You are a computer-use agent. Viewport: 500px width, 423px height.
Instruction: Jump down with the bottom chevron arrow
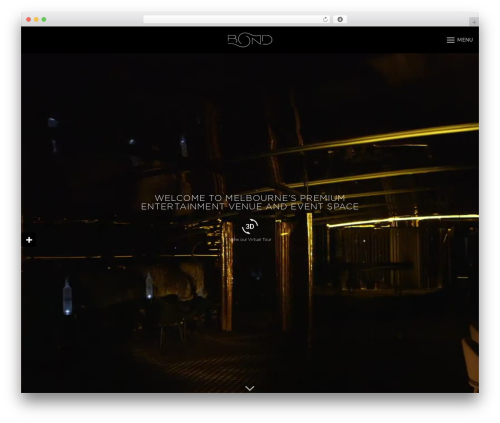pos(250,388)
